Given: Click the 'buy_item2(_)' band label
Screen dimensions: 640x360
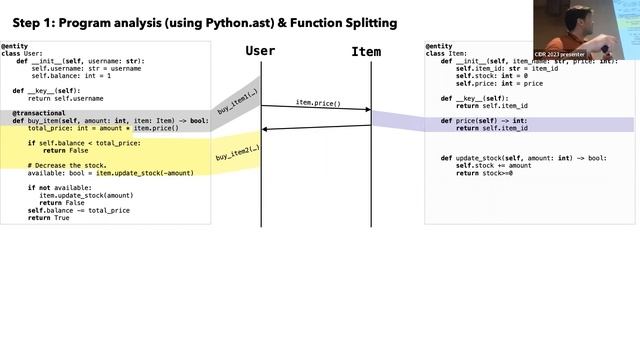Looking at the screenshot, I should 238,153.
